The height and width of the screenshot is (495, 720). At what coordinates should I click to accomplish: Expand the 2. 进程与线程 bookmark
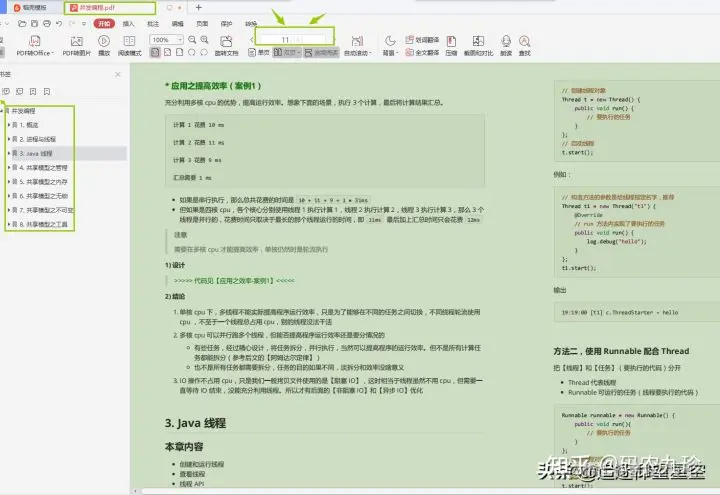9,139
